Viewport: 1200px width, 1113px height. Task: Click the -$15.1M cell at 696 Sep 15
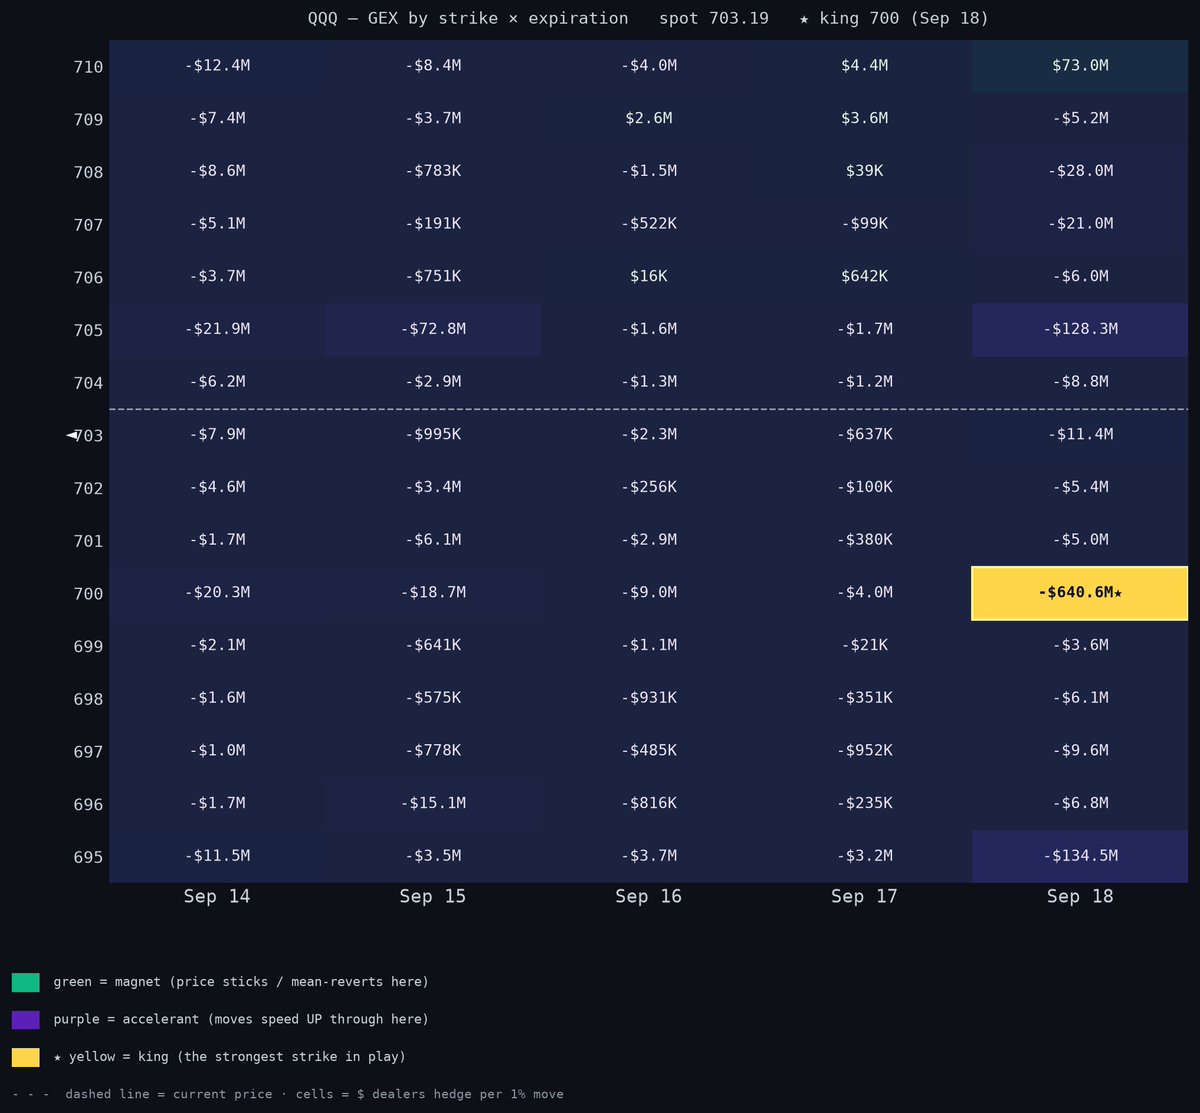433,804
